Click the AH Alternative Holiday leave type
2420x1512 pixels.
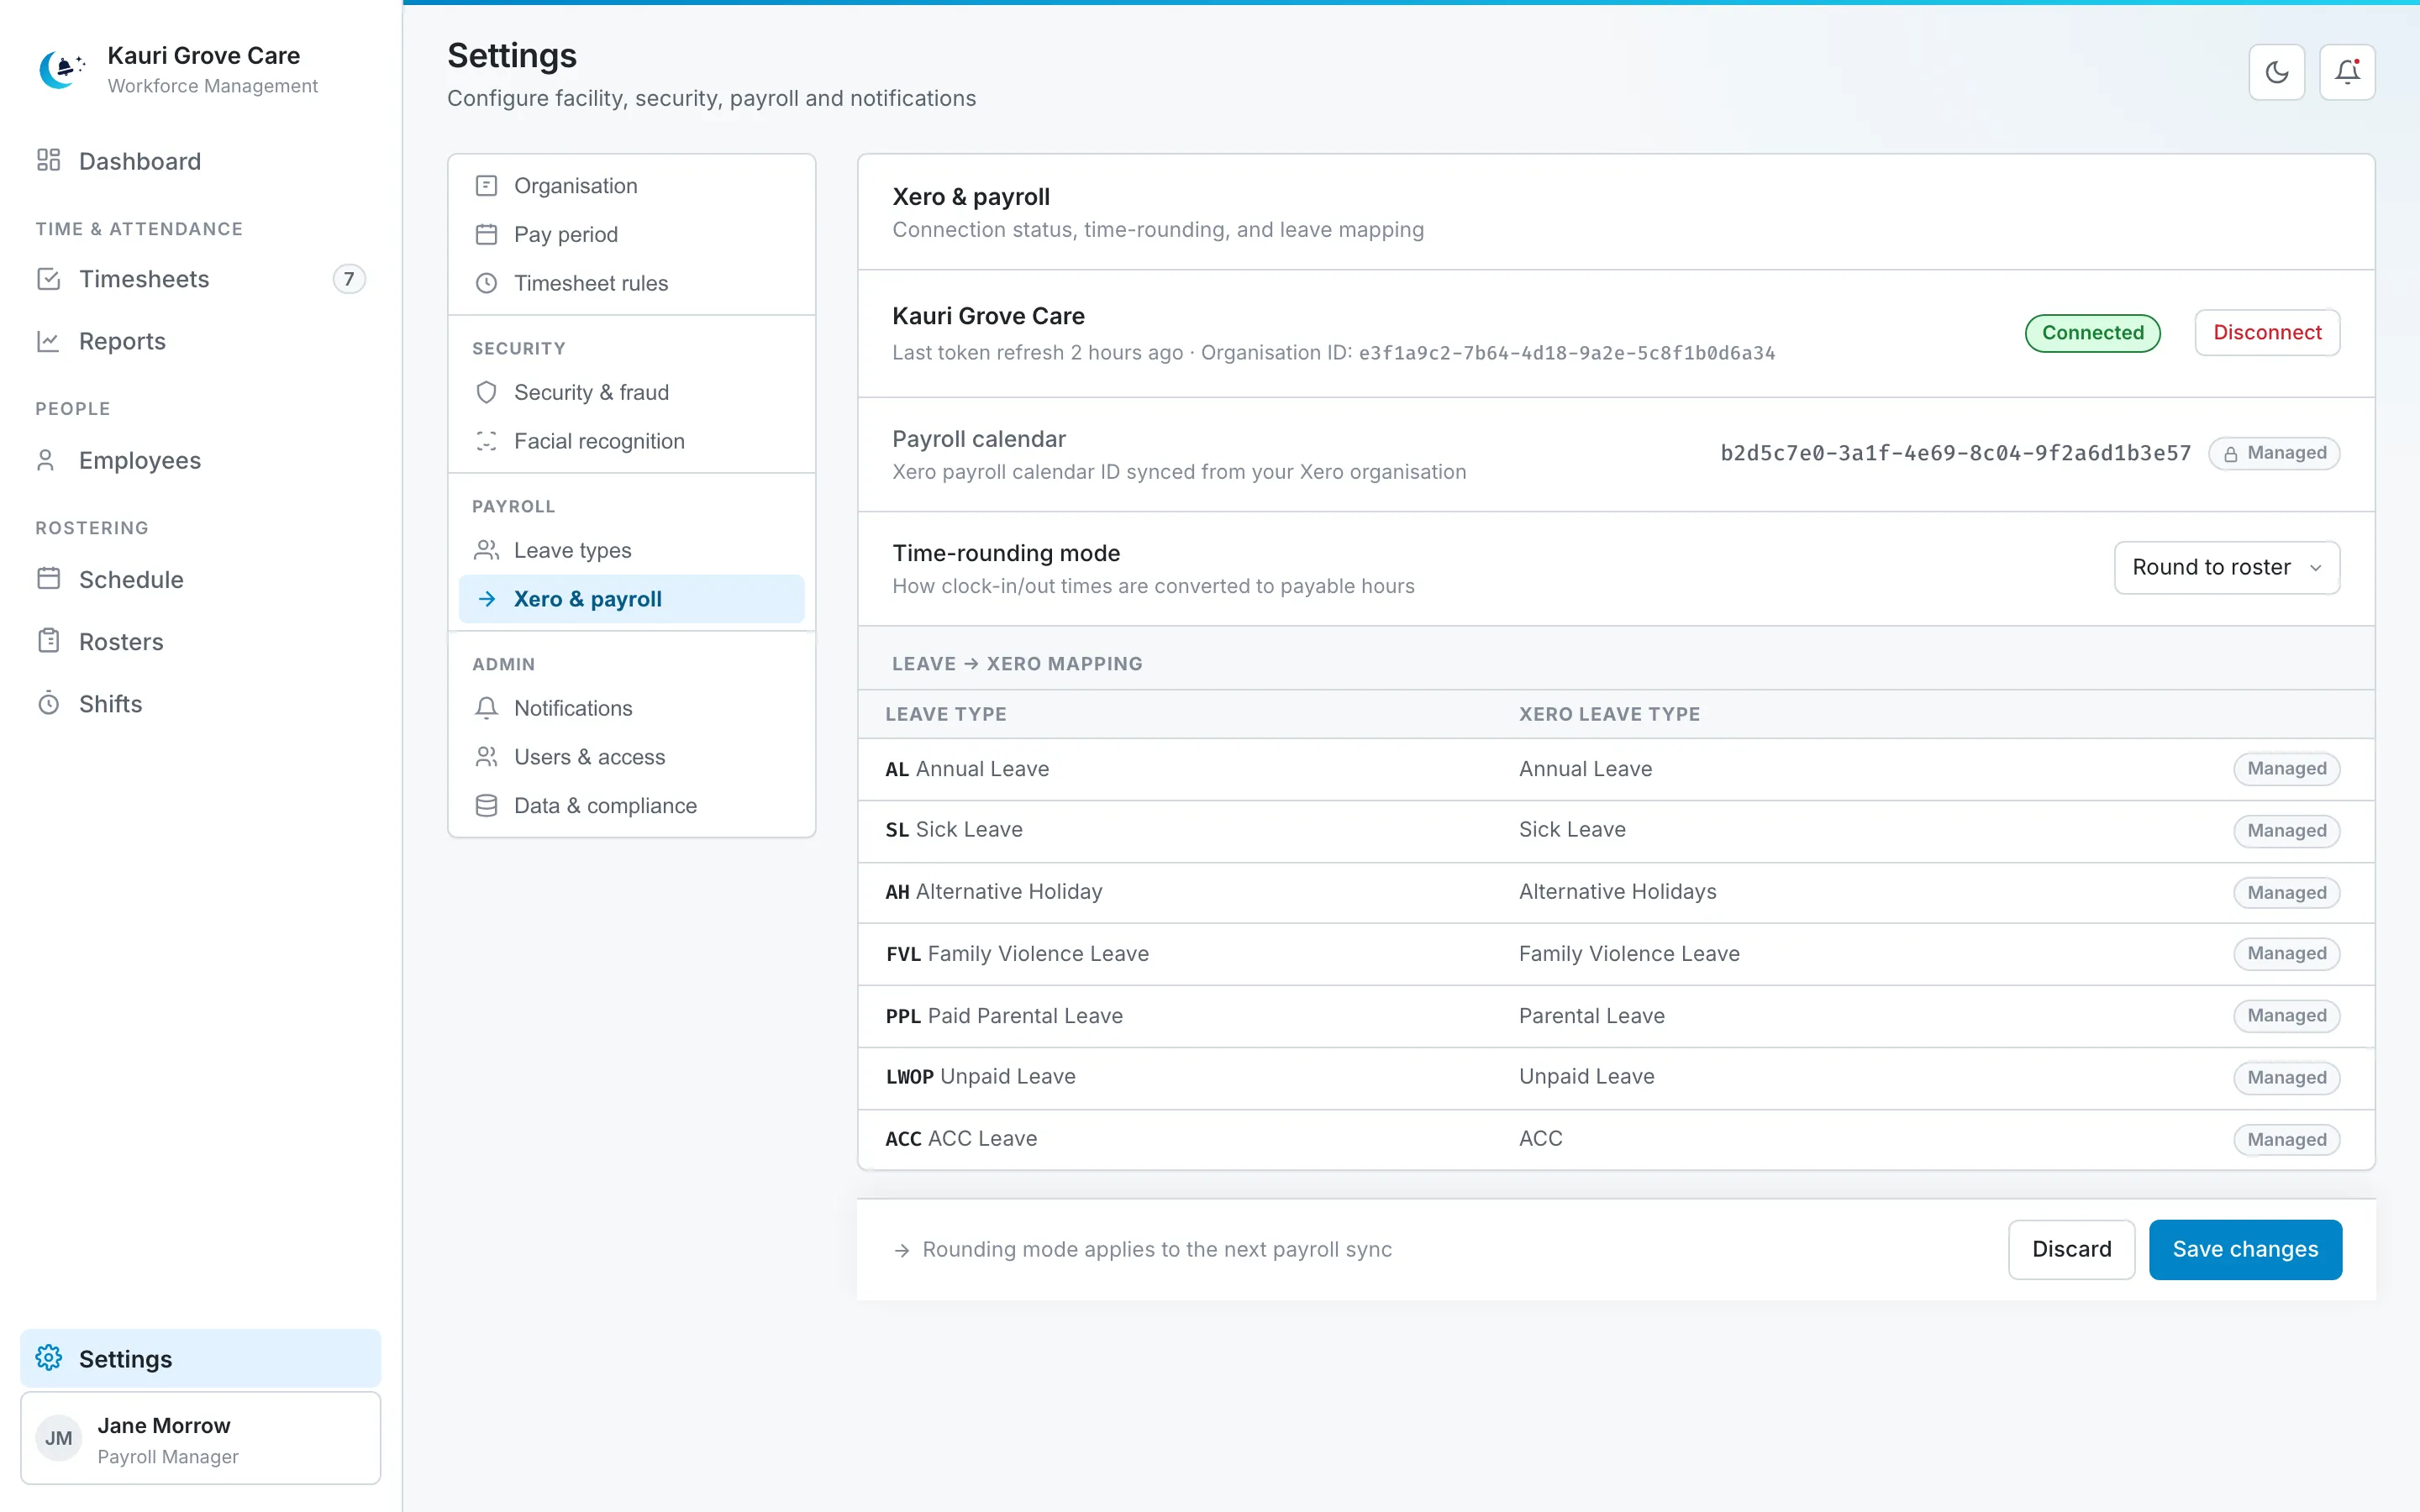pyautogui.click(x=994, y=891)
